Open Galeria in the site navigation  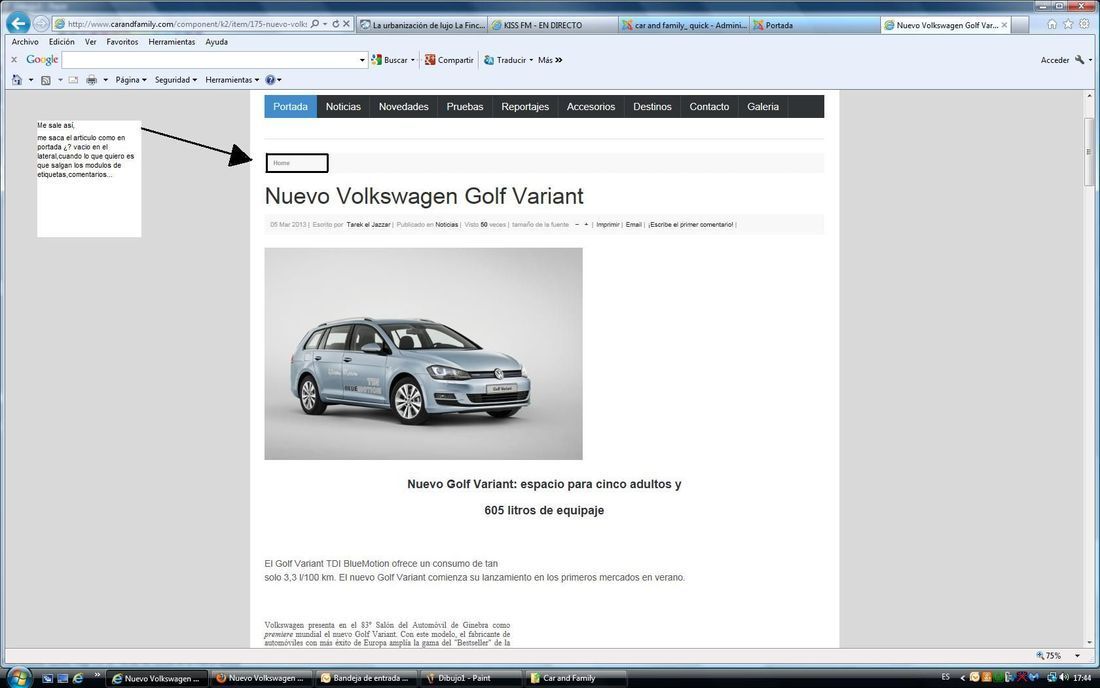click(763, 107)
